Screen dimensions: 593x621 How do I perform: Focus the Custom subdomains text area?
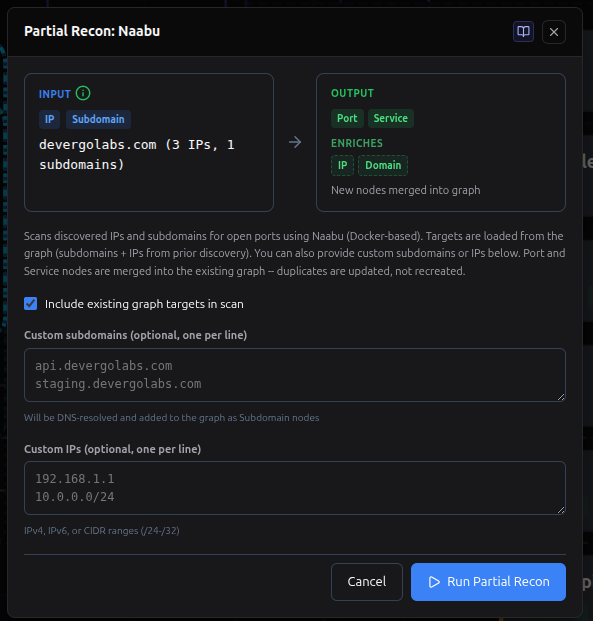[295, 375]
